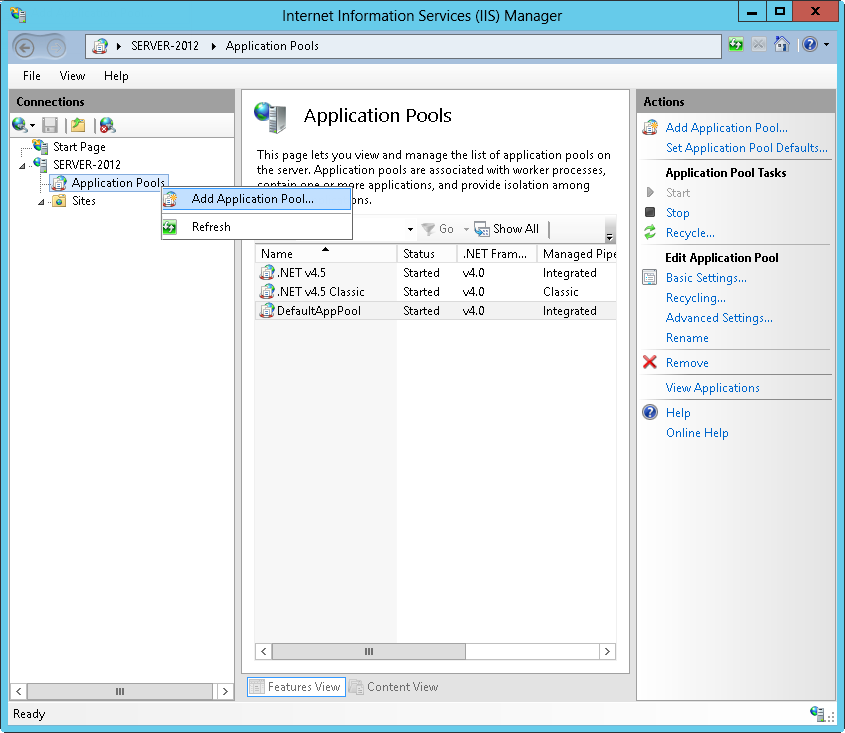Open the dropdown arrow next to Go
Viewport: 845px width, 733px height.
[466, 229]
